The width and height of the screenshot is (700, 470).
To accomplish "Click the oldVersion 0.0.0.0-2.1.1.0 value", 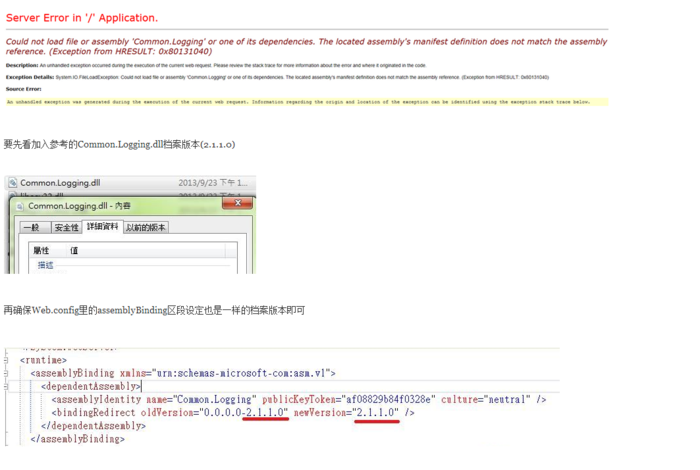I will coord(246,412).
